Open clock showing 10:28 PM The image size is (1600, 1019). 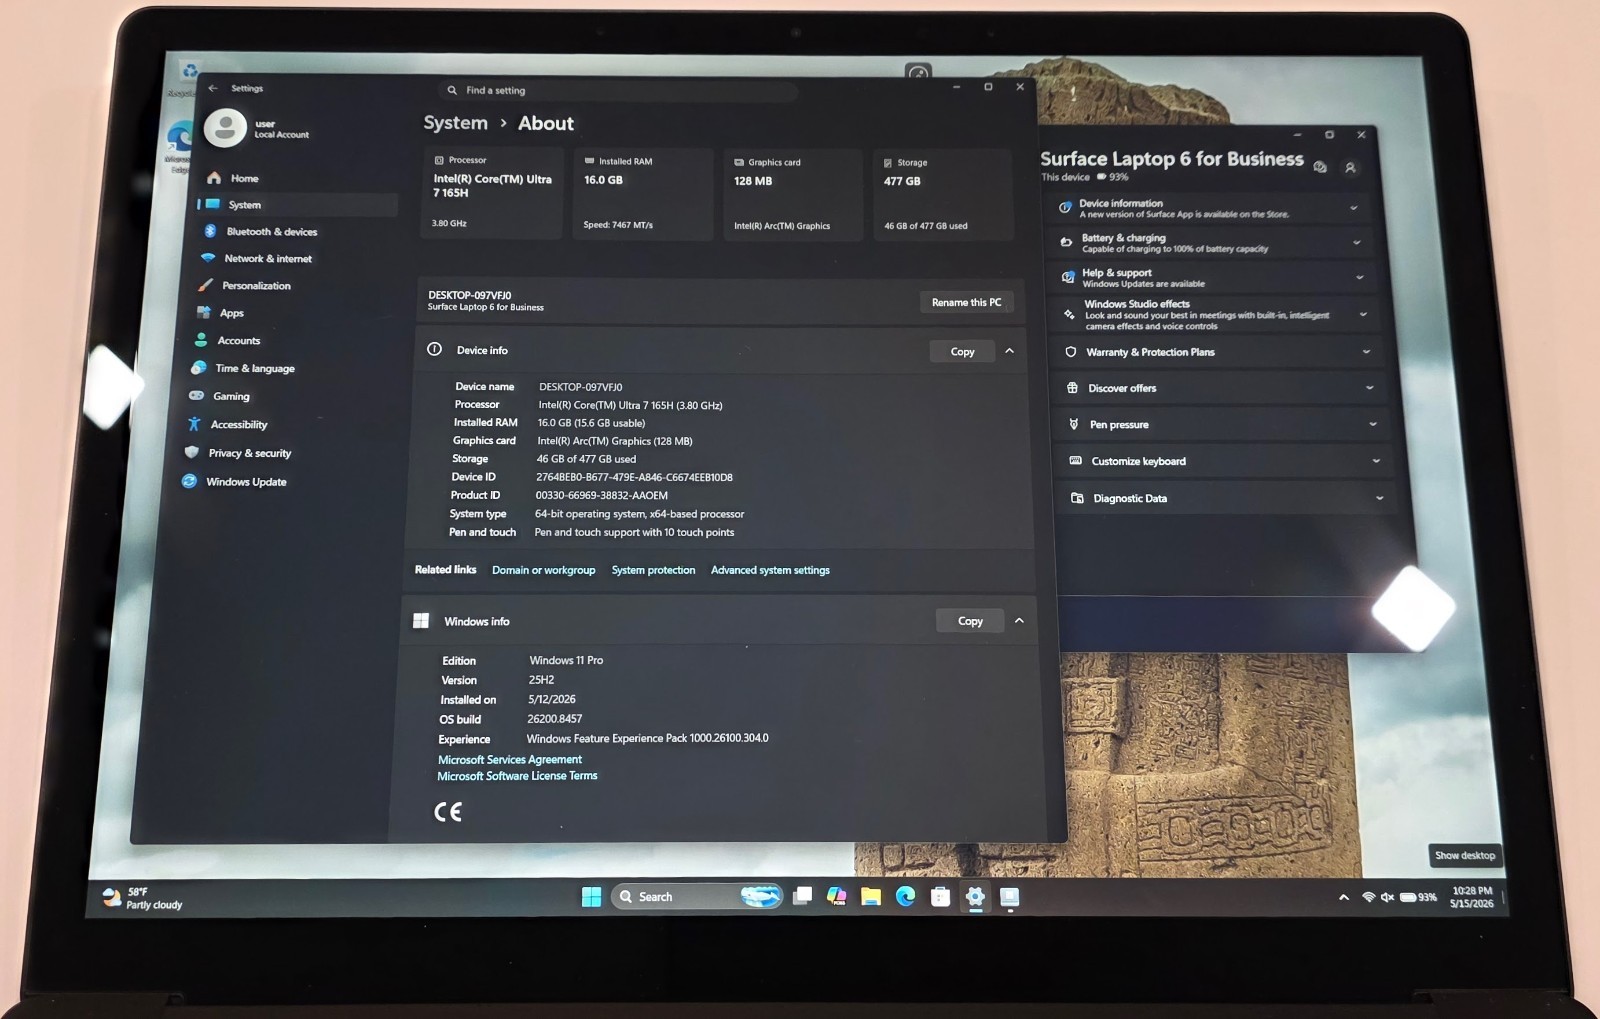1472,897
